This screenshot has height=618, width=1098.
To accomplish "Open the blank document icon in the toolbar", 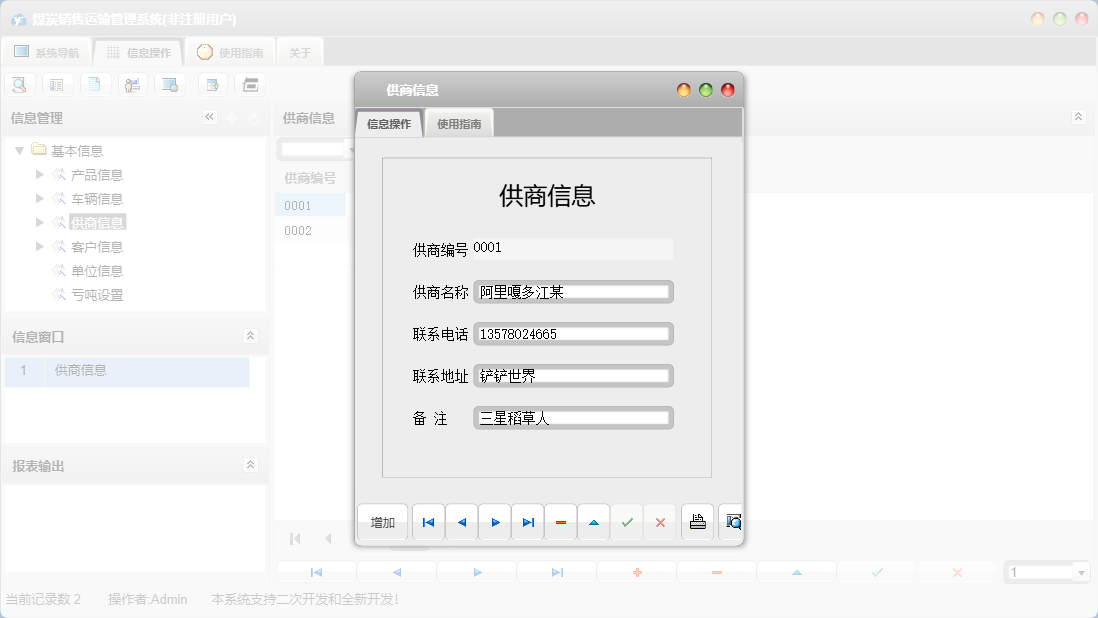I will click(95, 84).
